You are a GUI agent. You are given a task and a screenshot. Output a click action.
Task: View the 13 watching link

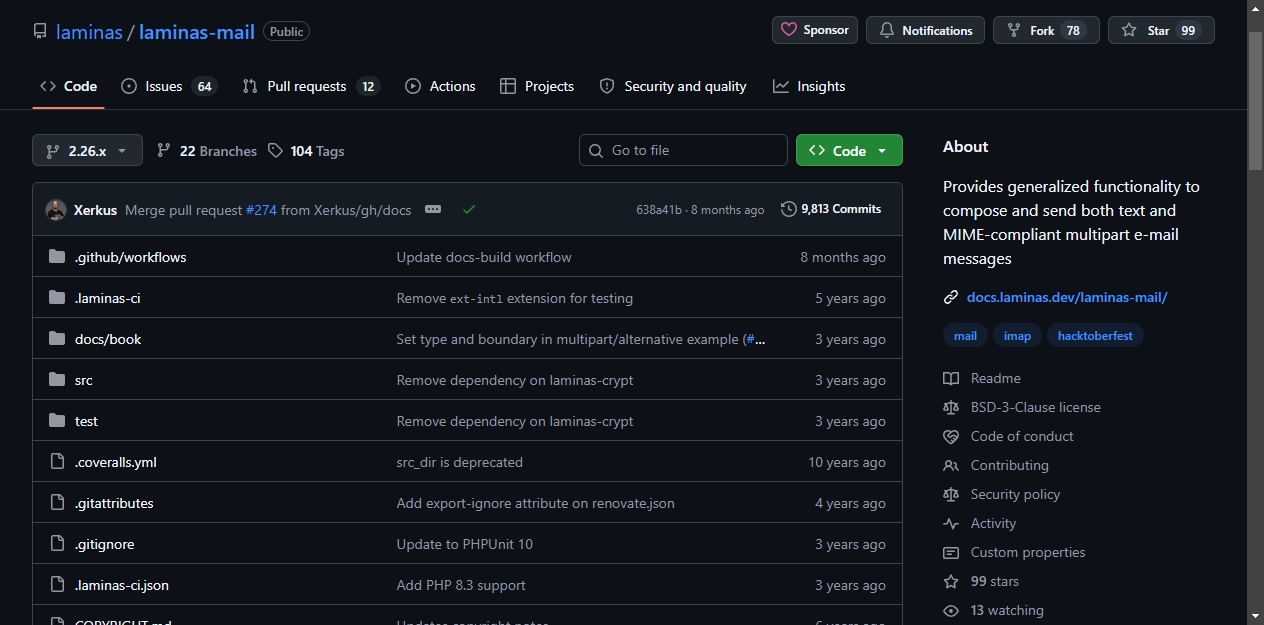point(993,610)
